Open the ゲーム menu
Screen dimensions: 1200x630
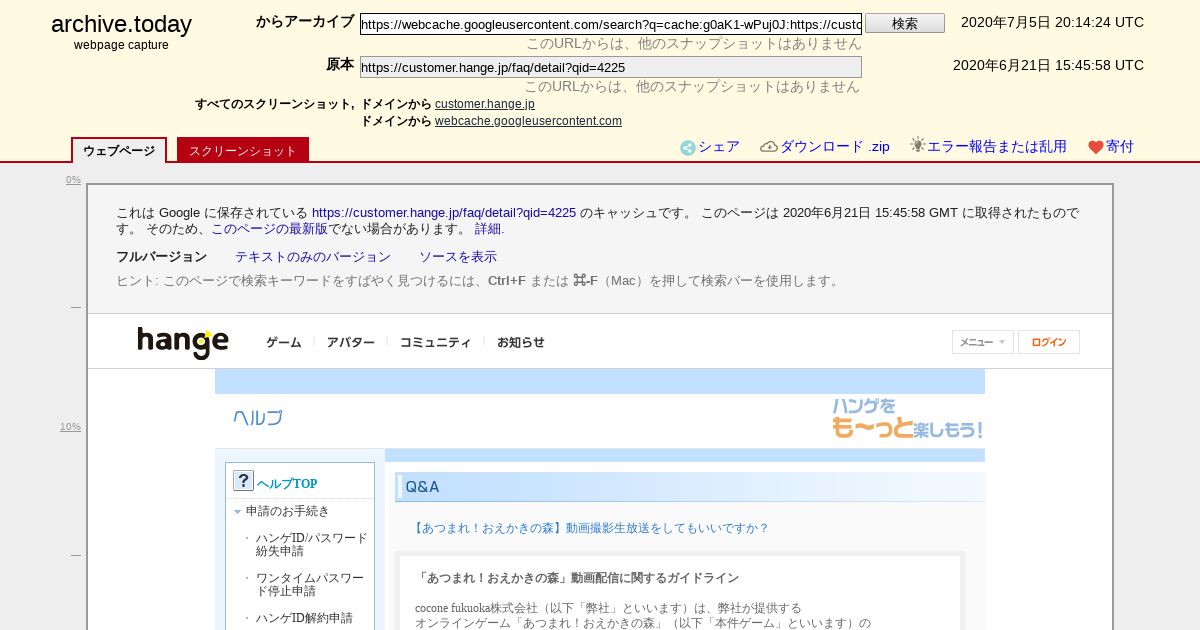click(284, 342)
